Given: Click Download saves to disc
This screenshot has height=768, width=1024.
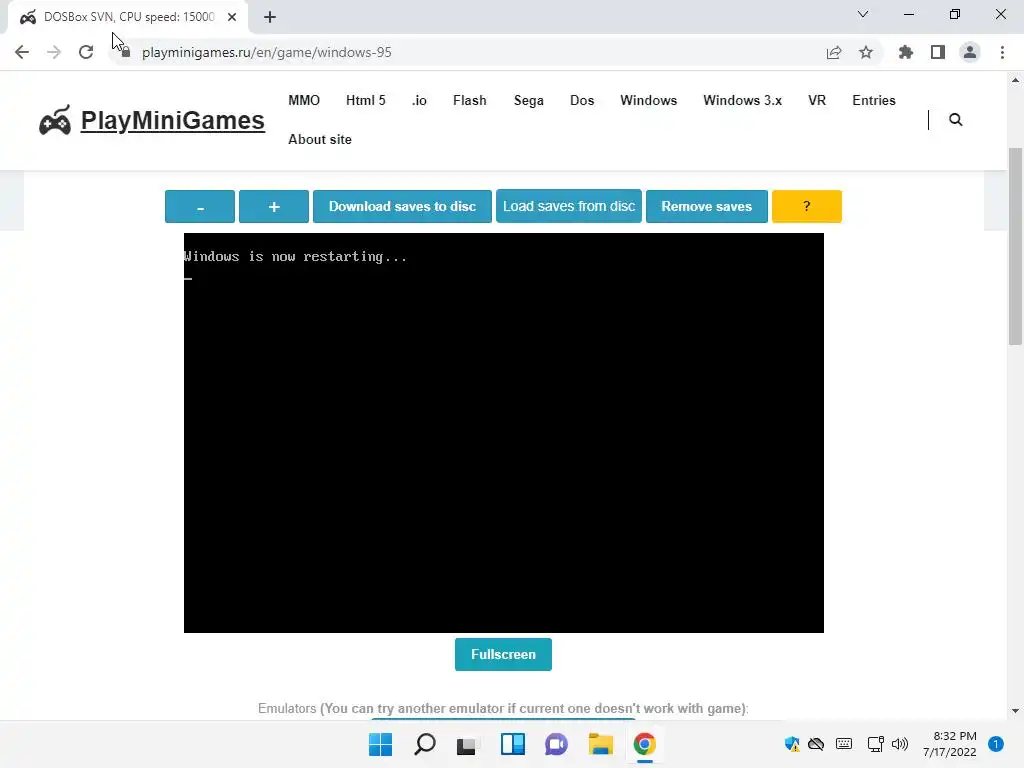Looking at the screenshot, I should tap(402, 206).
